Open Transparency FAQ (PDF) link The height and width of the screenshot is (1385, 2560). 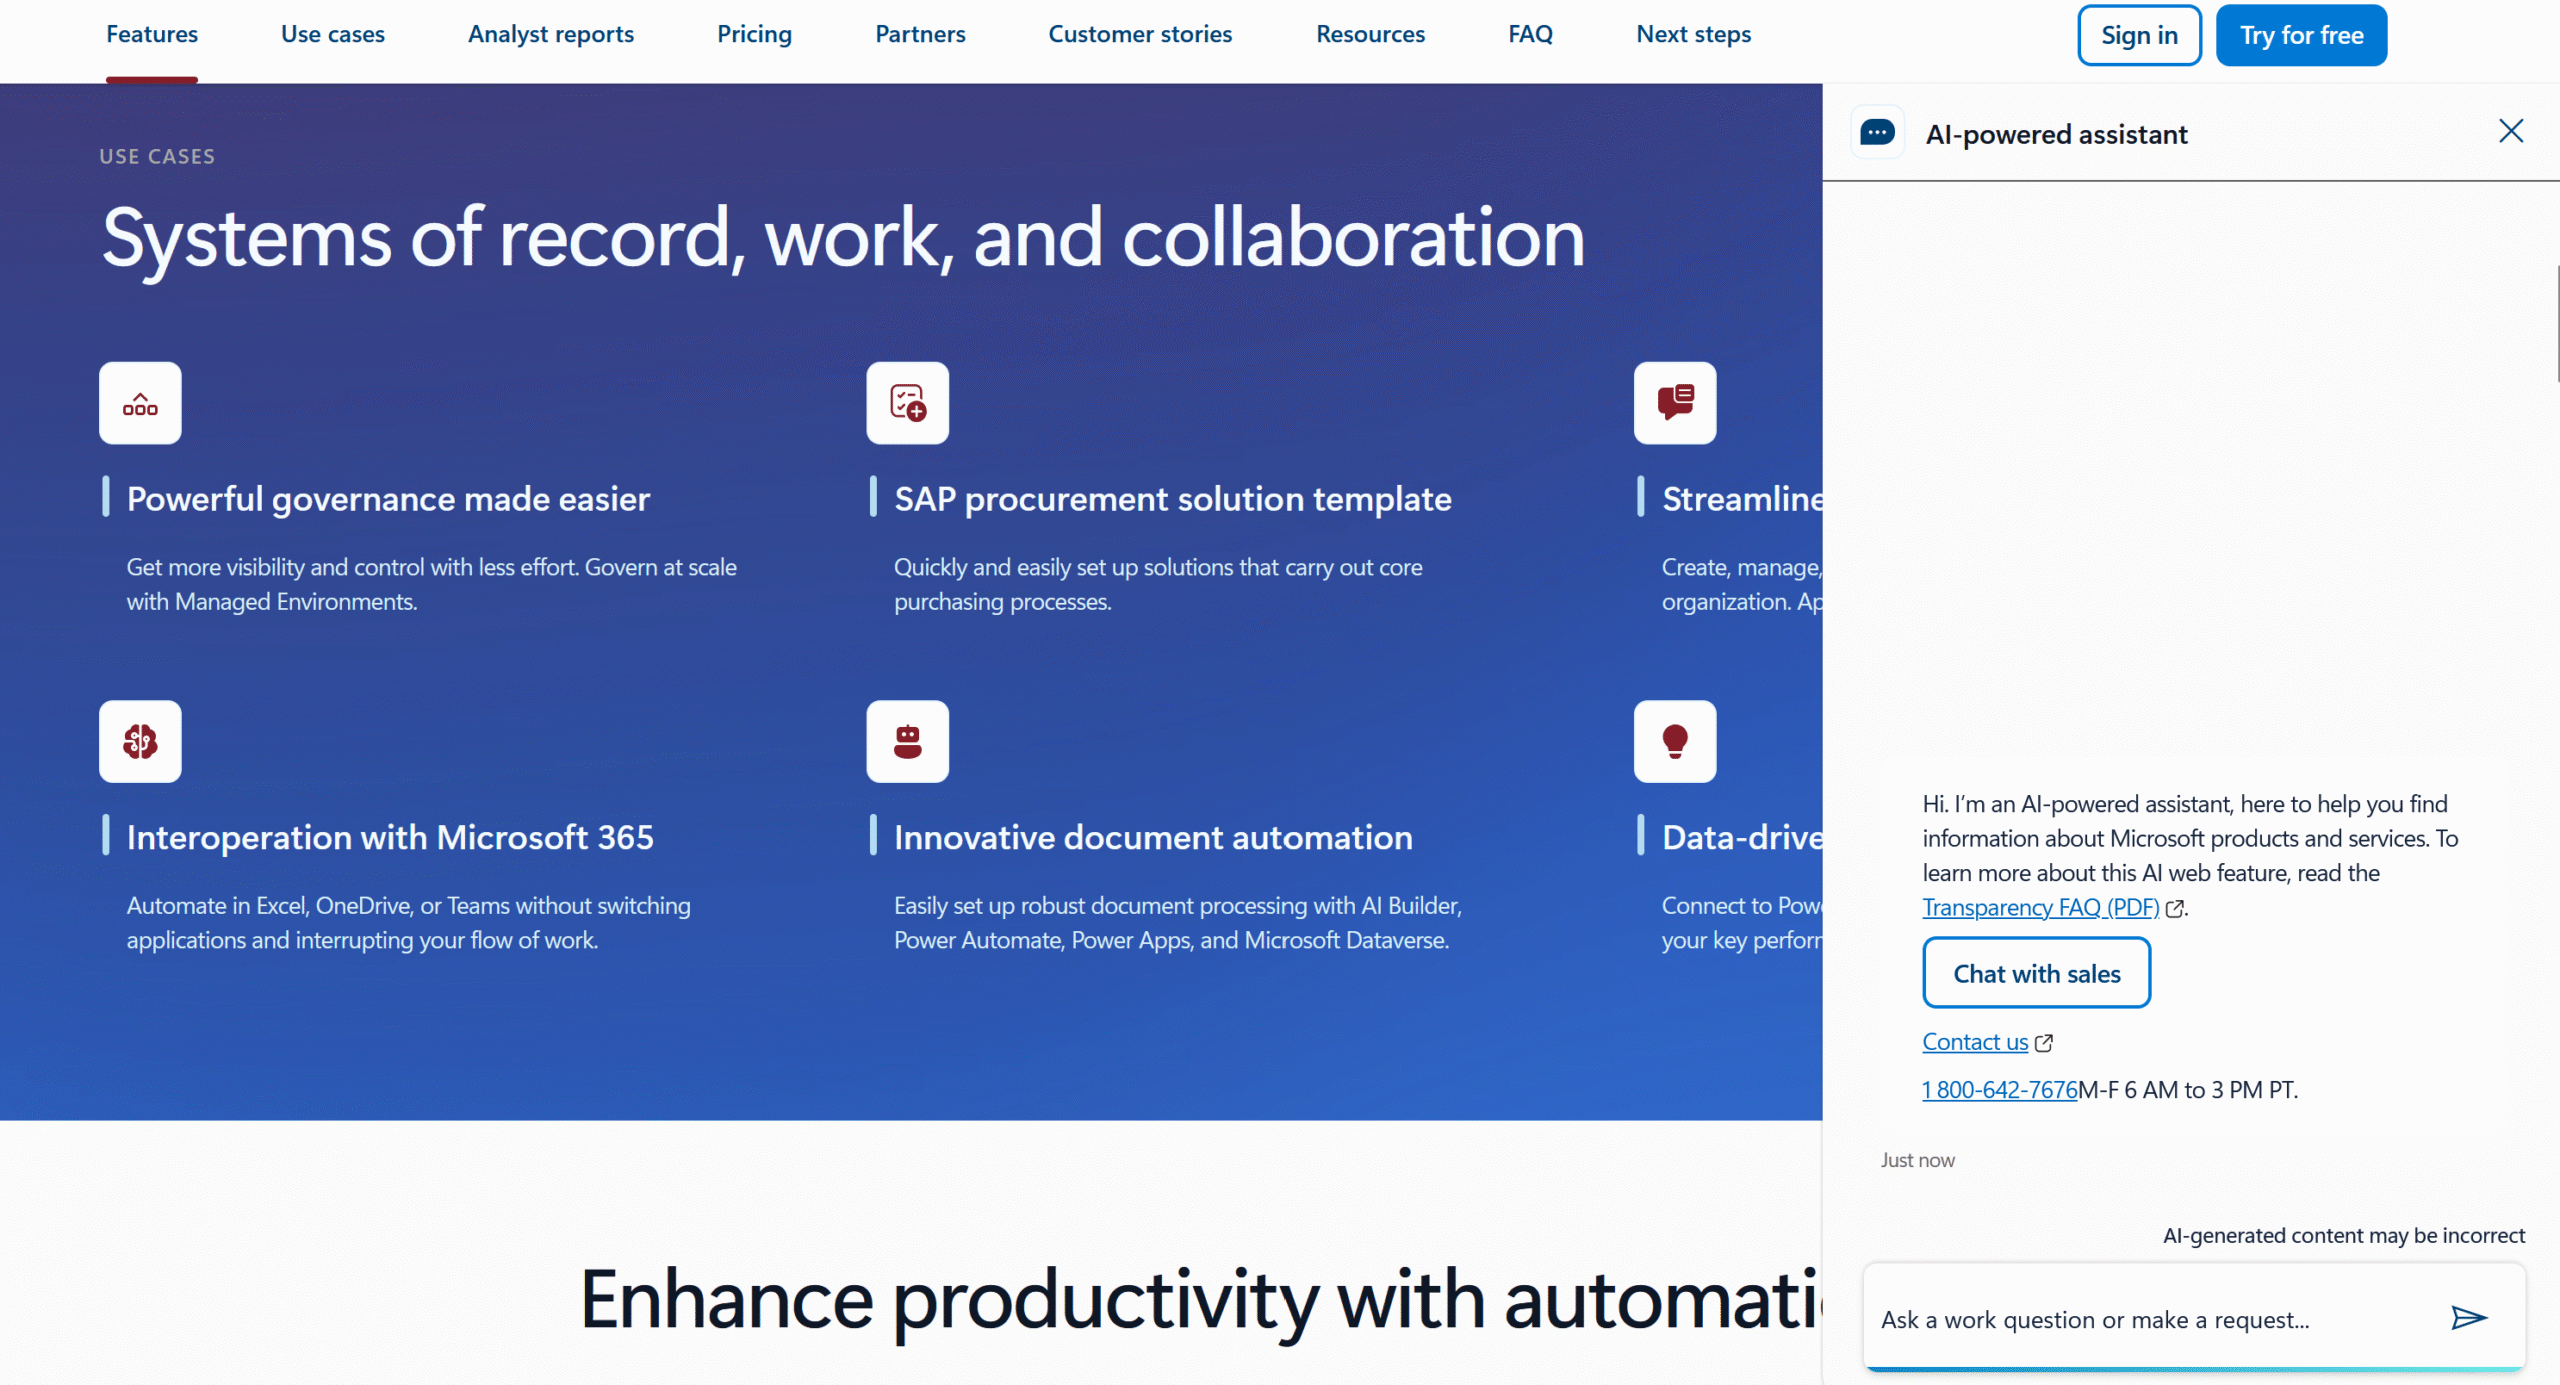pos(2040,907)
